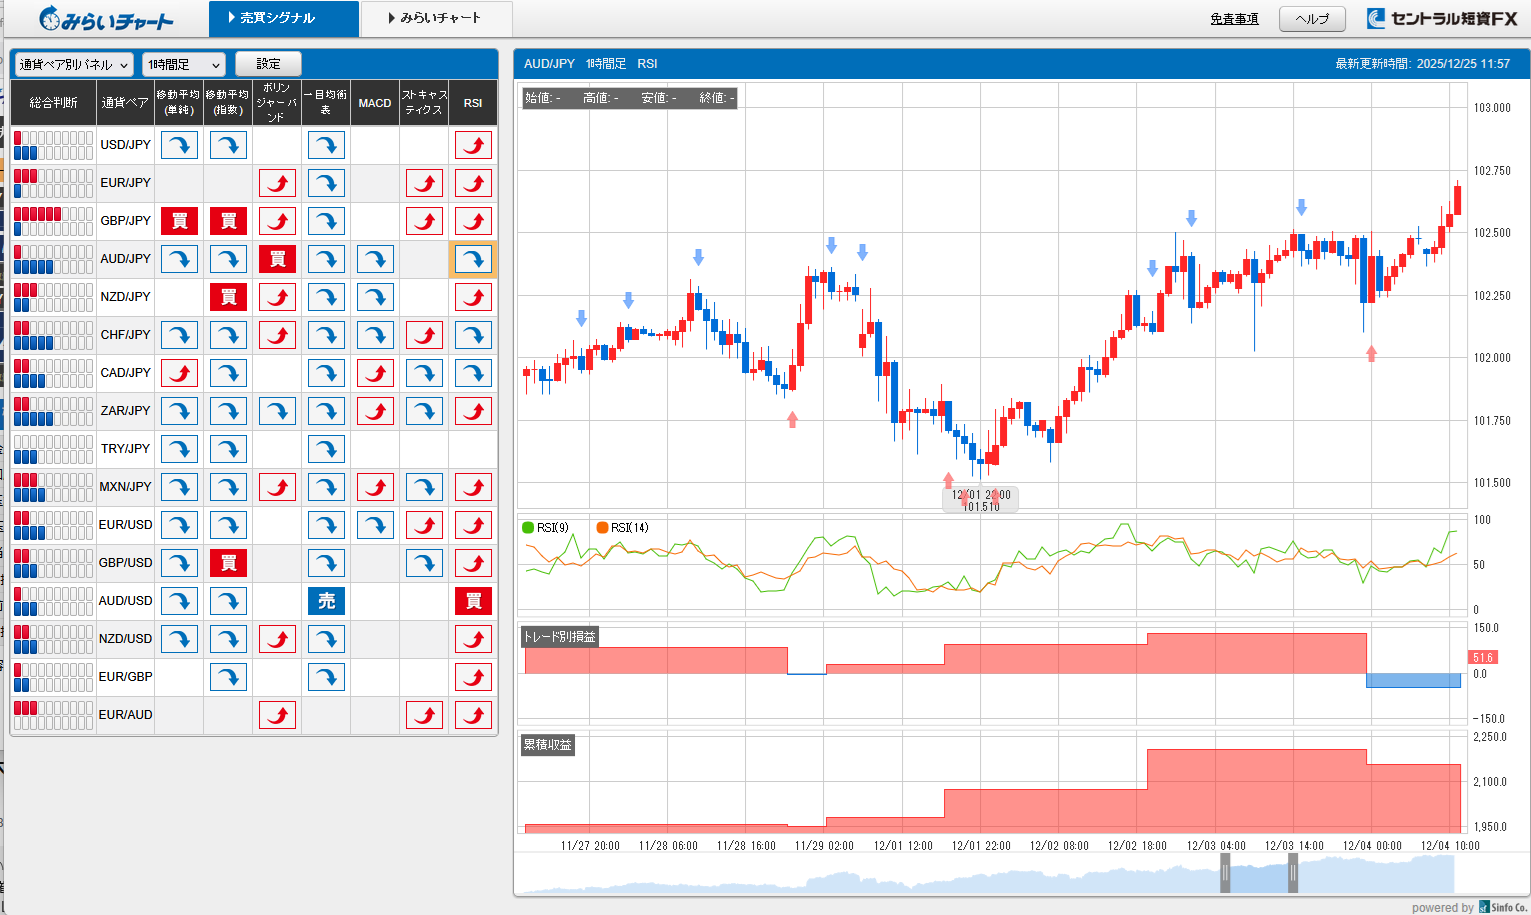Click the AUD/USD RSI buy signal icon
Screen dimensions: 1531x915
pyautogui.click(x=473, y=601)
